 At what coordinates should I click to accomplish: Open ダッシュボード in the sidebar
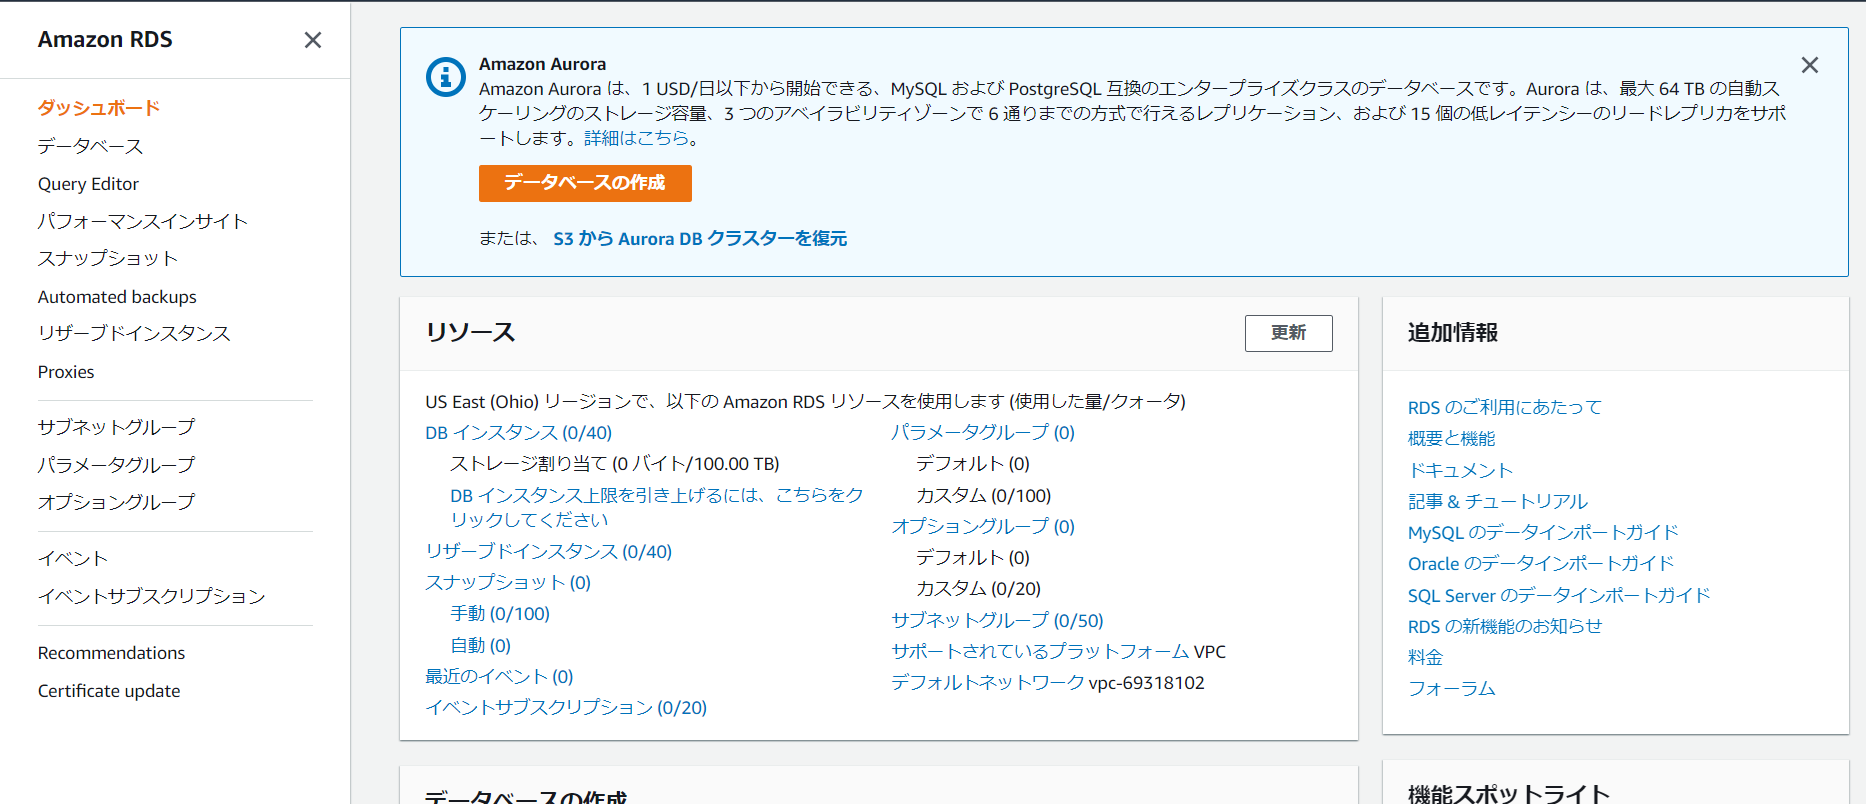[x=99, y=108]
